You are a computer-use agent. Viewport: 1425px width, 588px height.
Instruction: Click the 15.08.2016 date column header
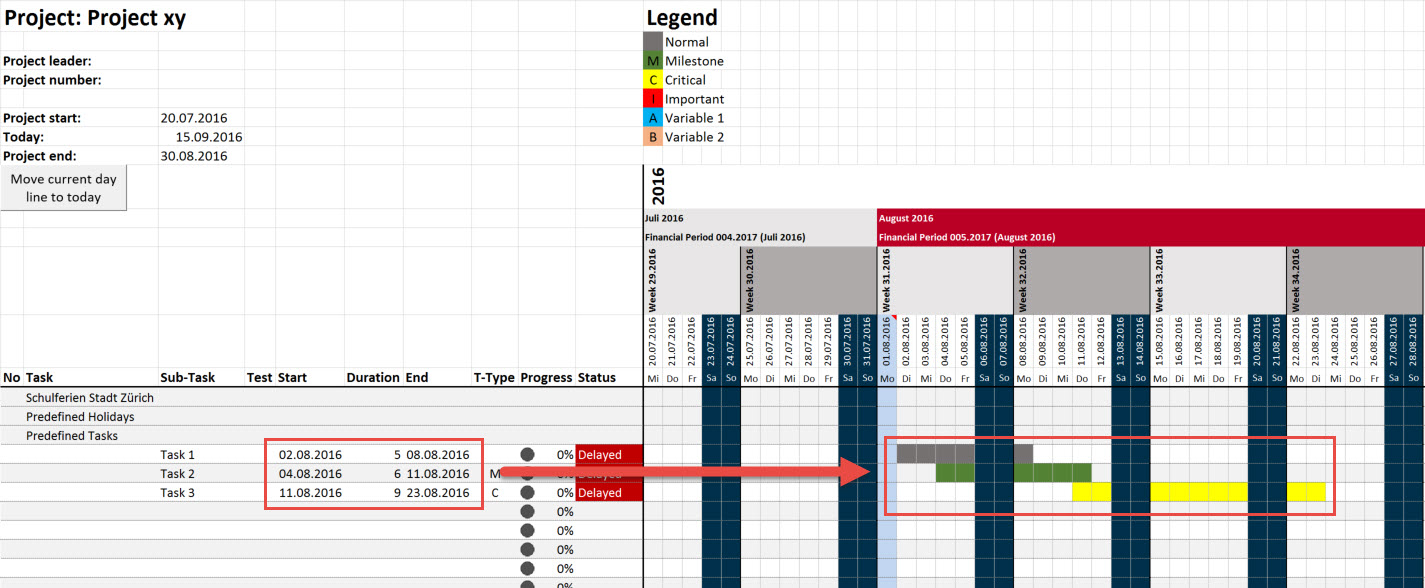click(x=1160, y=342)
